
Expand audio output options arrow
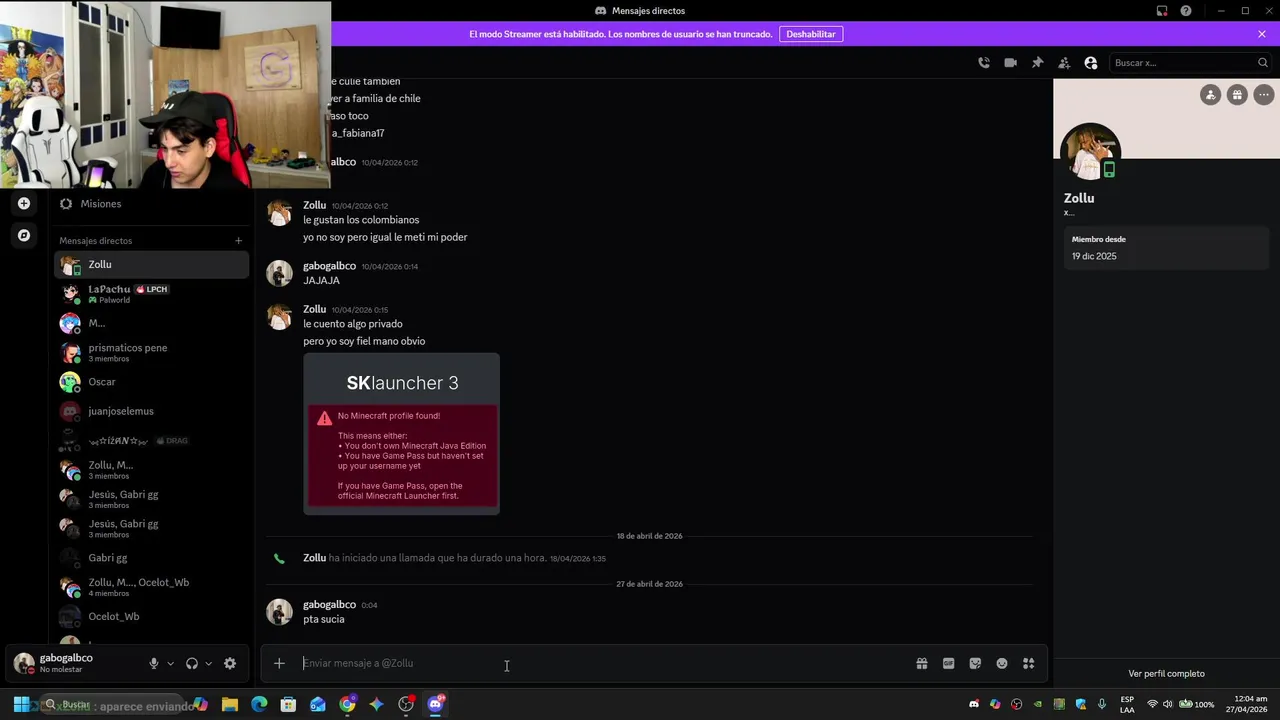pyautogui.click(x=208, y=663)
